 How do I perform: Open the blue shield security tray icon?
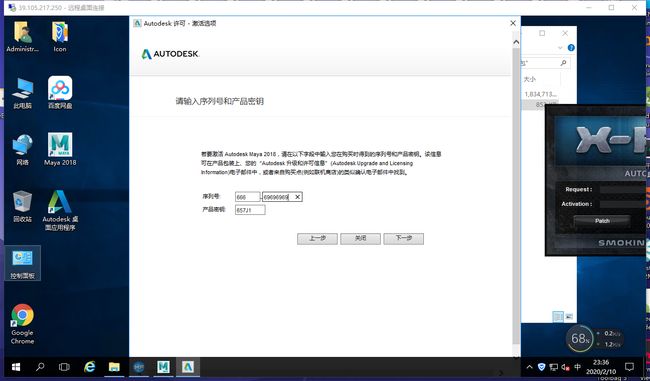click(541, 367)
